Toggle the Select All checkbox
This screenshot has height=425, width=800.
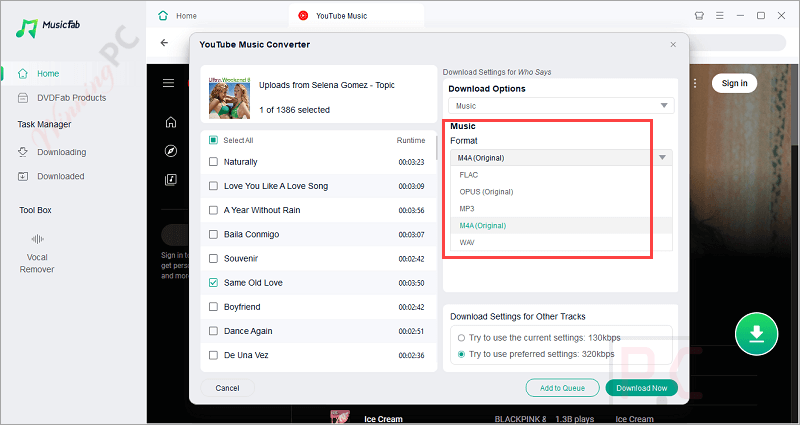click(213, 140)
